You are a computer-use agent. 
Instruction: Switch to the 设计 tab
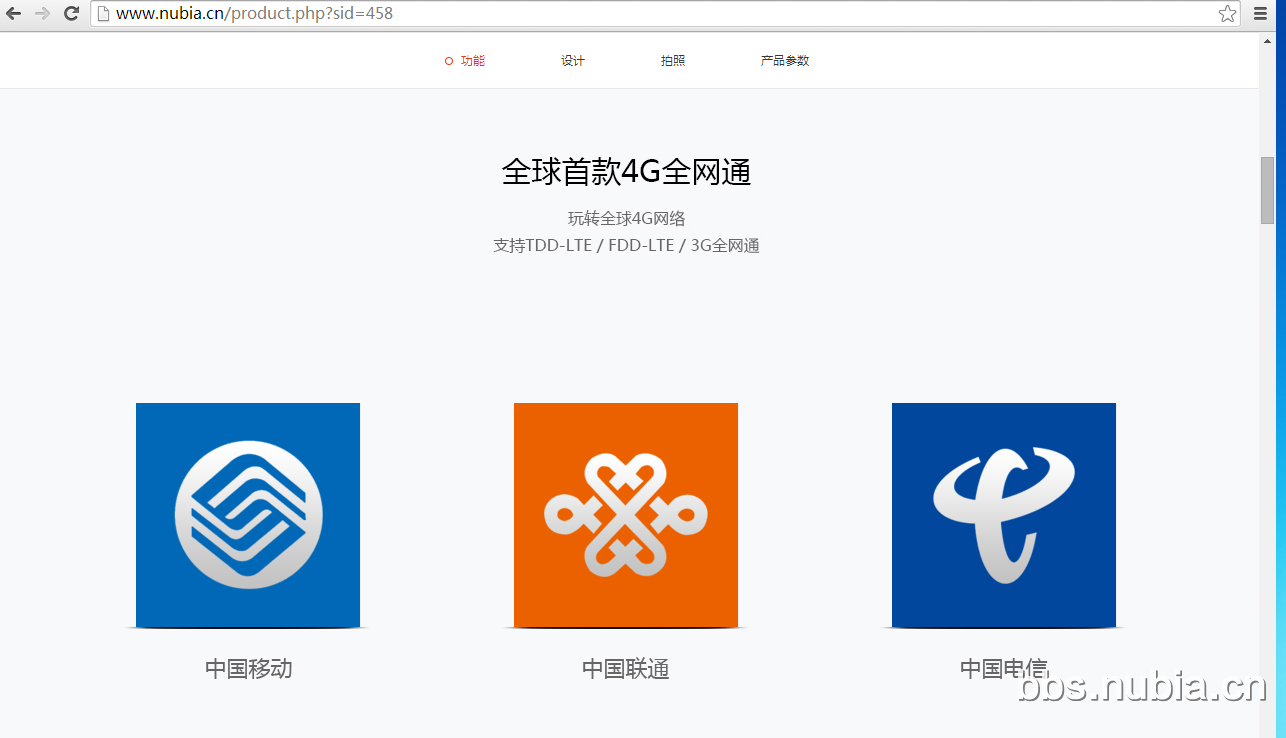click(x=573, y=61)
